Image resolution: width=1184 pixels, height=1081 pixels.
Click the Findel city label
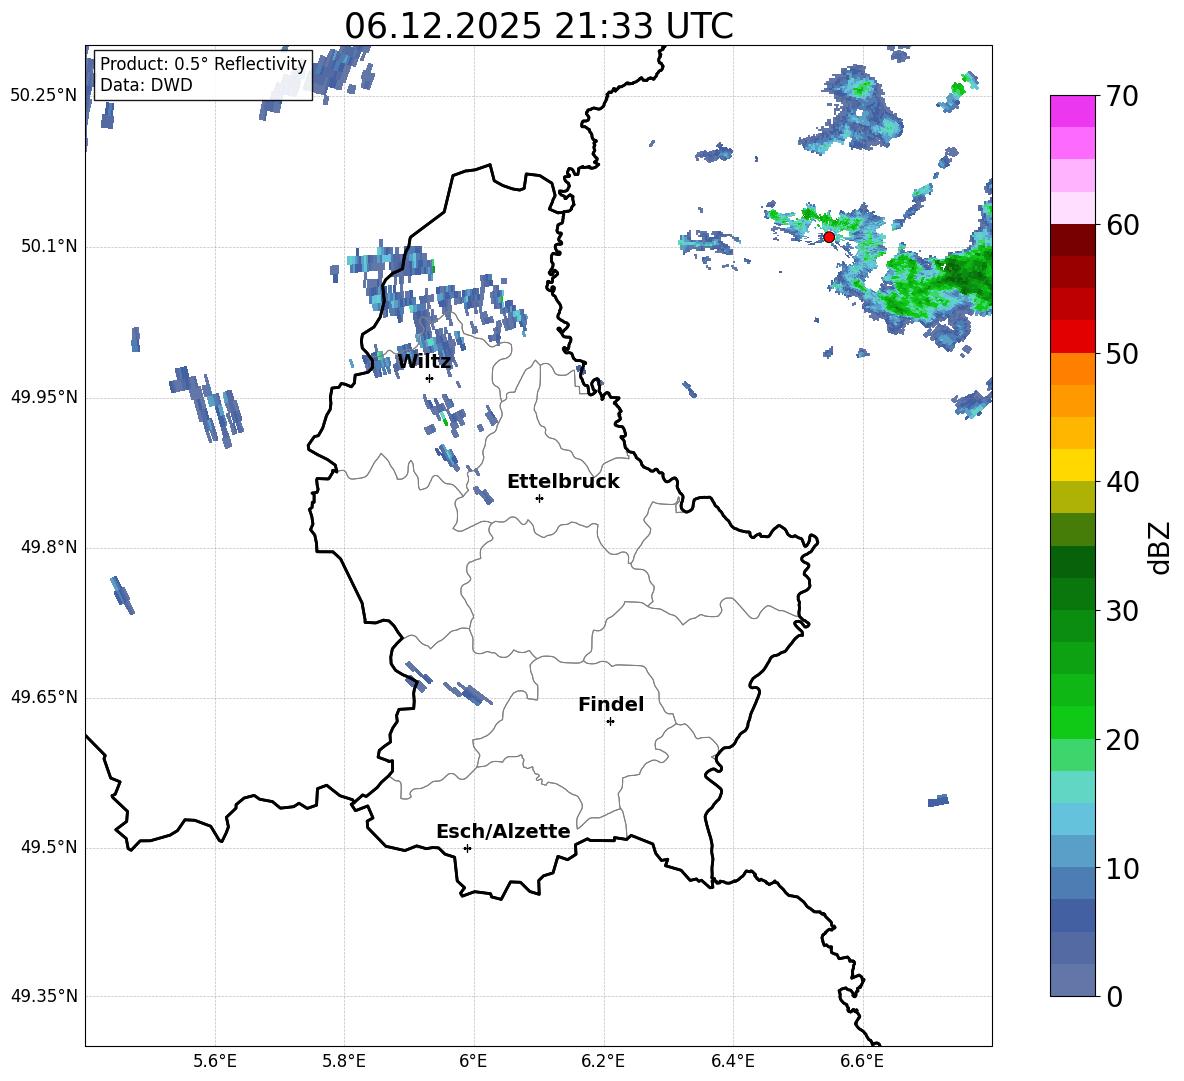pyautogui.click(x=611, y=704)
